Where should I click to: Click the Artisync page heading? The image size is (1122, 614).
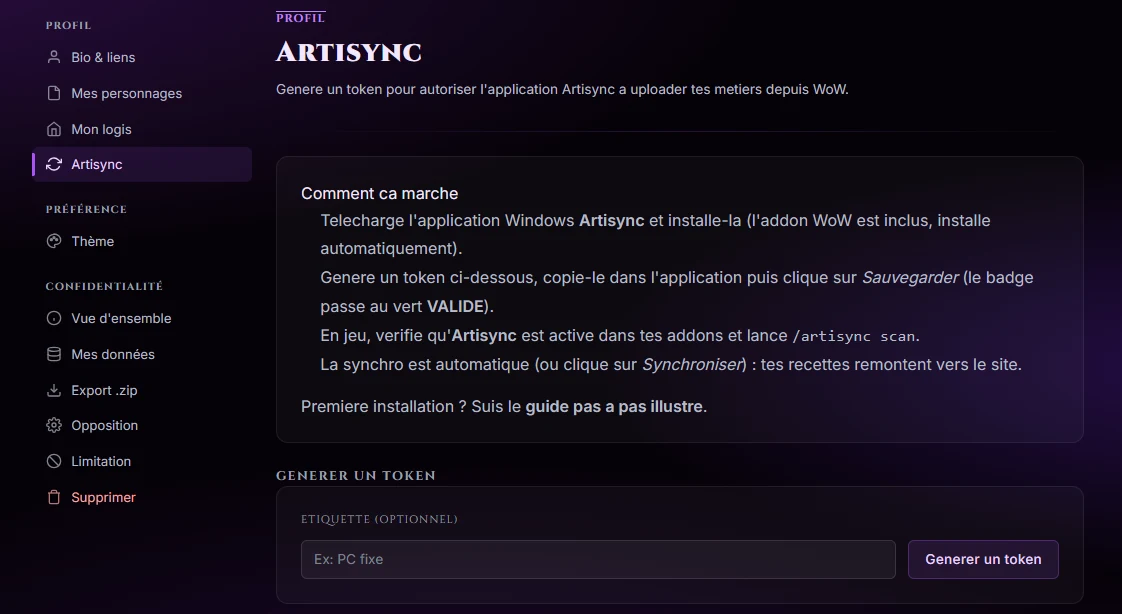pyautogui.click(x=349, y=52)
